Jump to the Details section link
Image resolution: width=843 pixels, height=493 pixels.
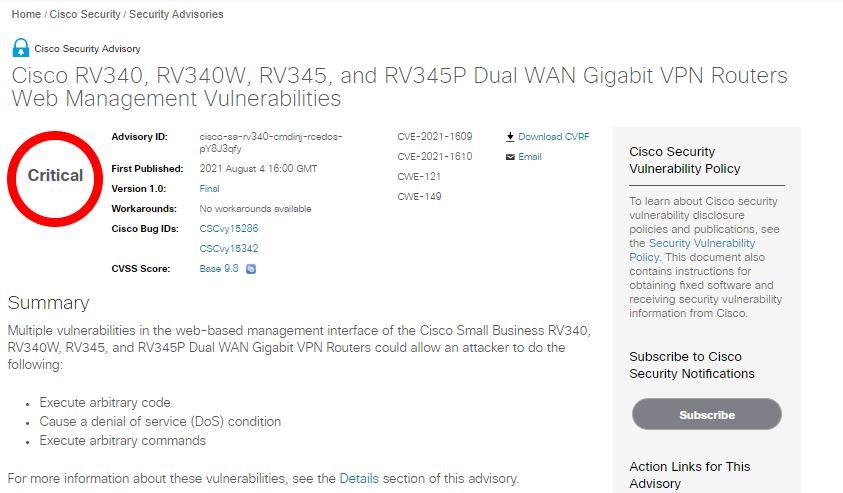[x=359, y=478]
